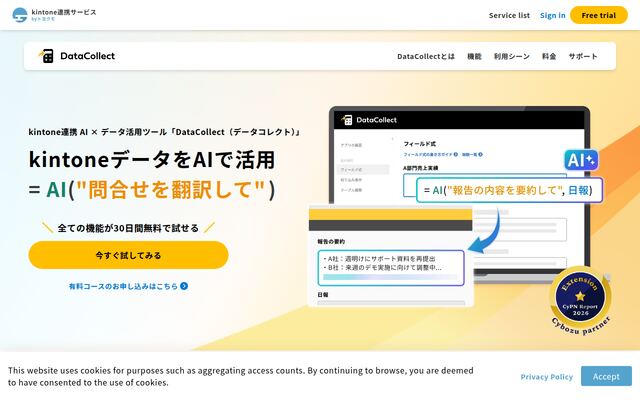The height and width of the screenshot is (400, 640).
Task: Click the kintone連携サービス cloud logo
Action: [20, 15]
